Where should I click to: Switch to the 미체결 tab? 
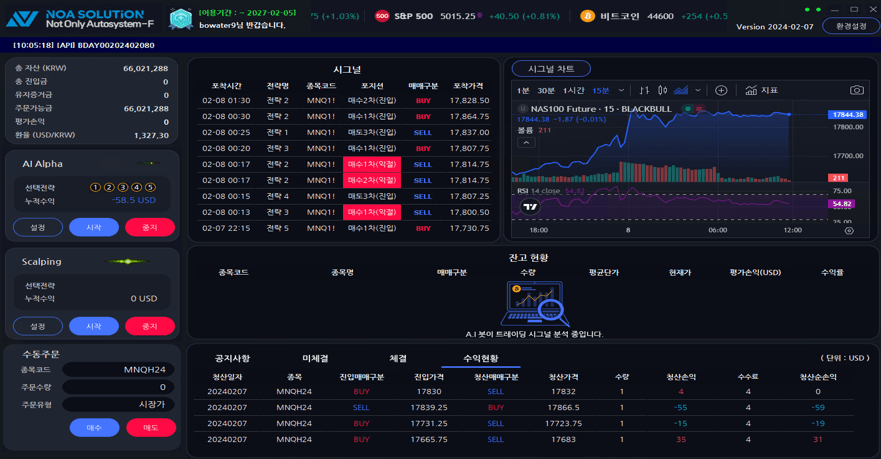click(x=315, y=358)
